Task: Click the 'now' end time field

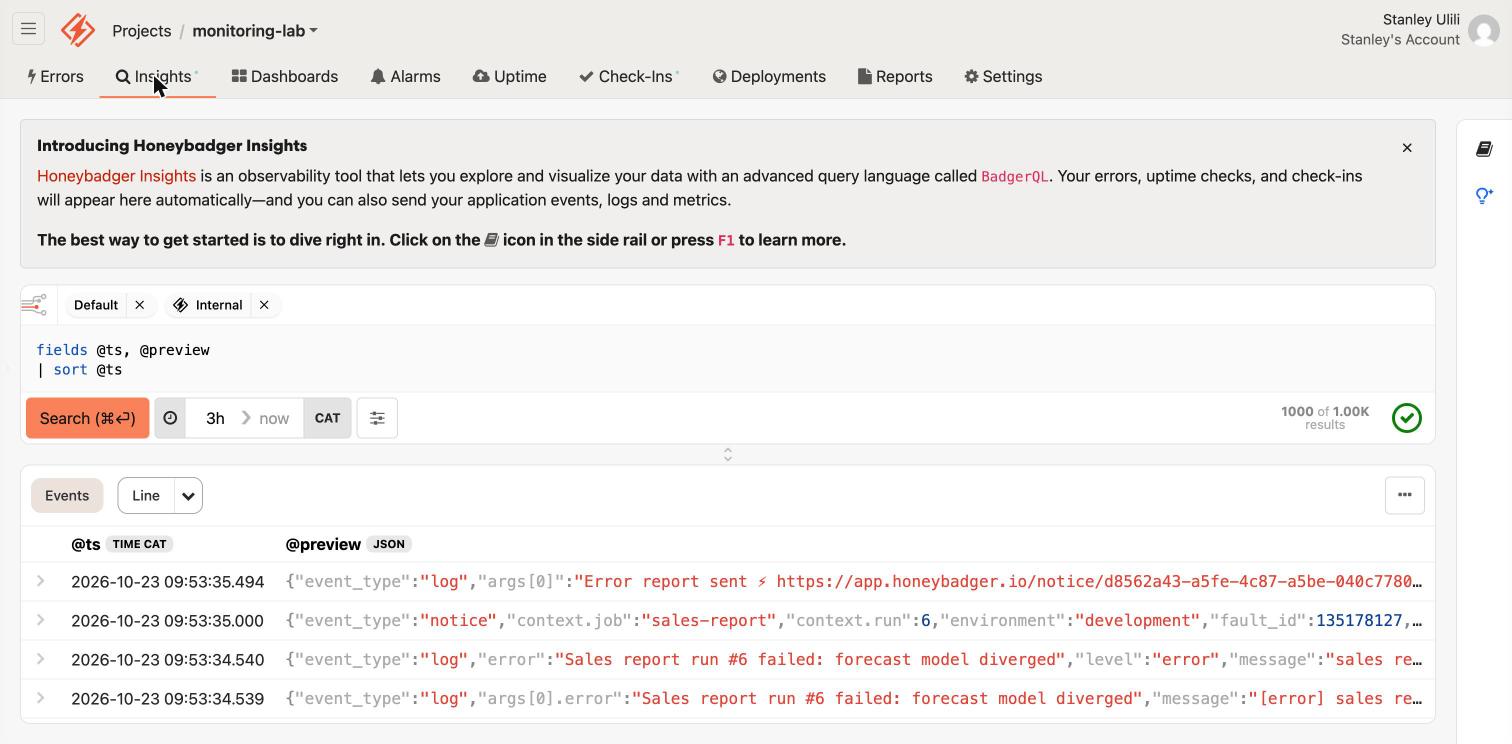Action: pyautogui.click(x=274, y=418)
